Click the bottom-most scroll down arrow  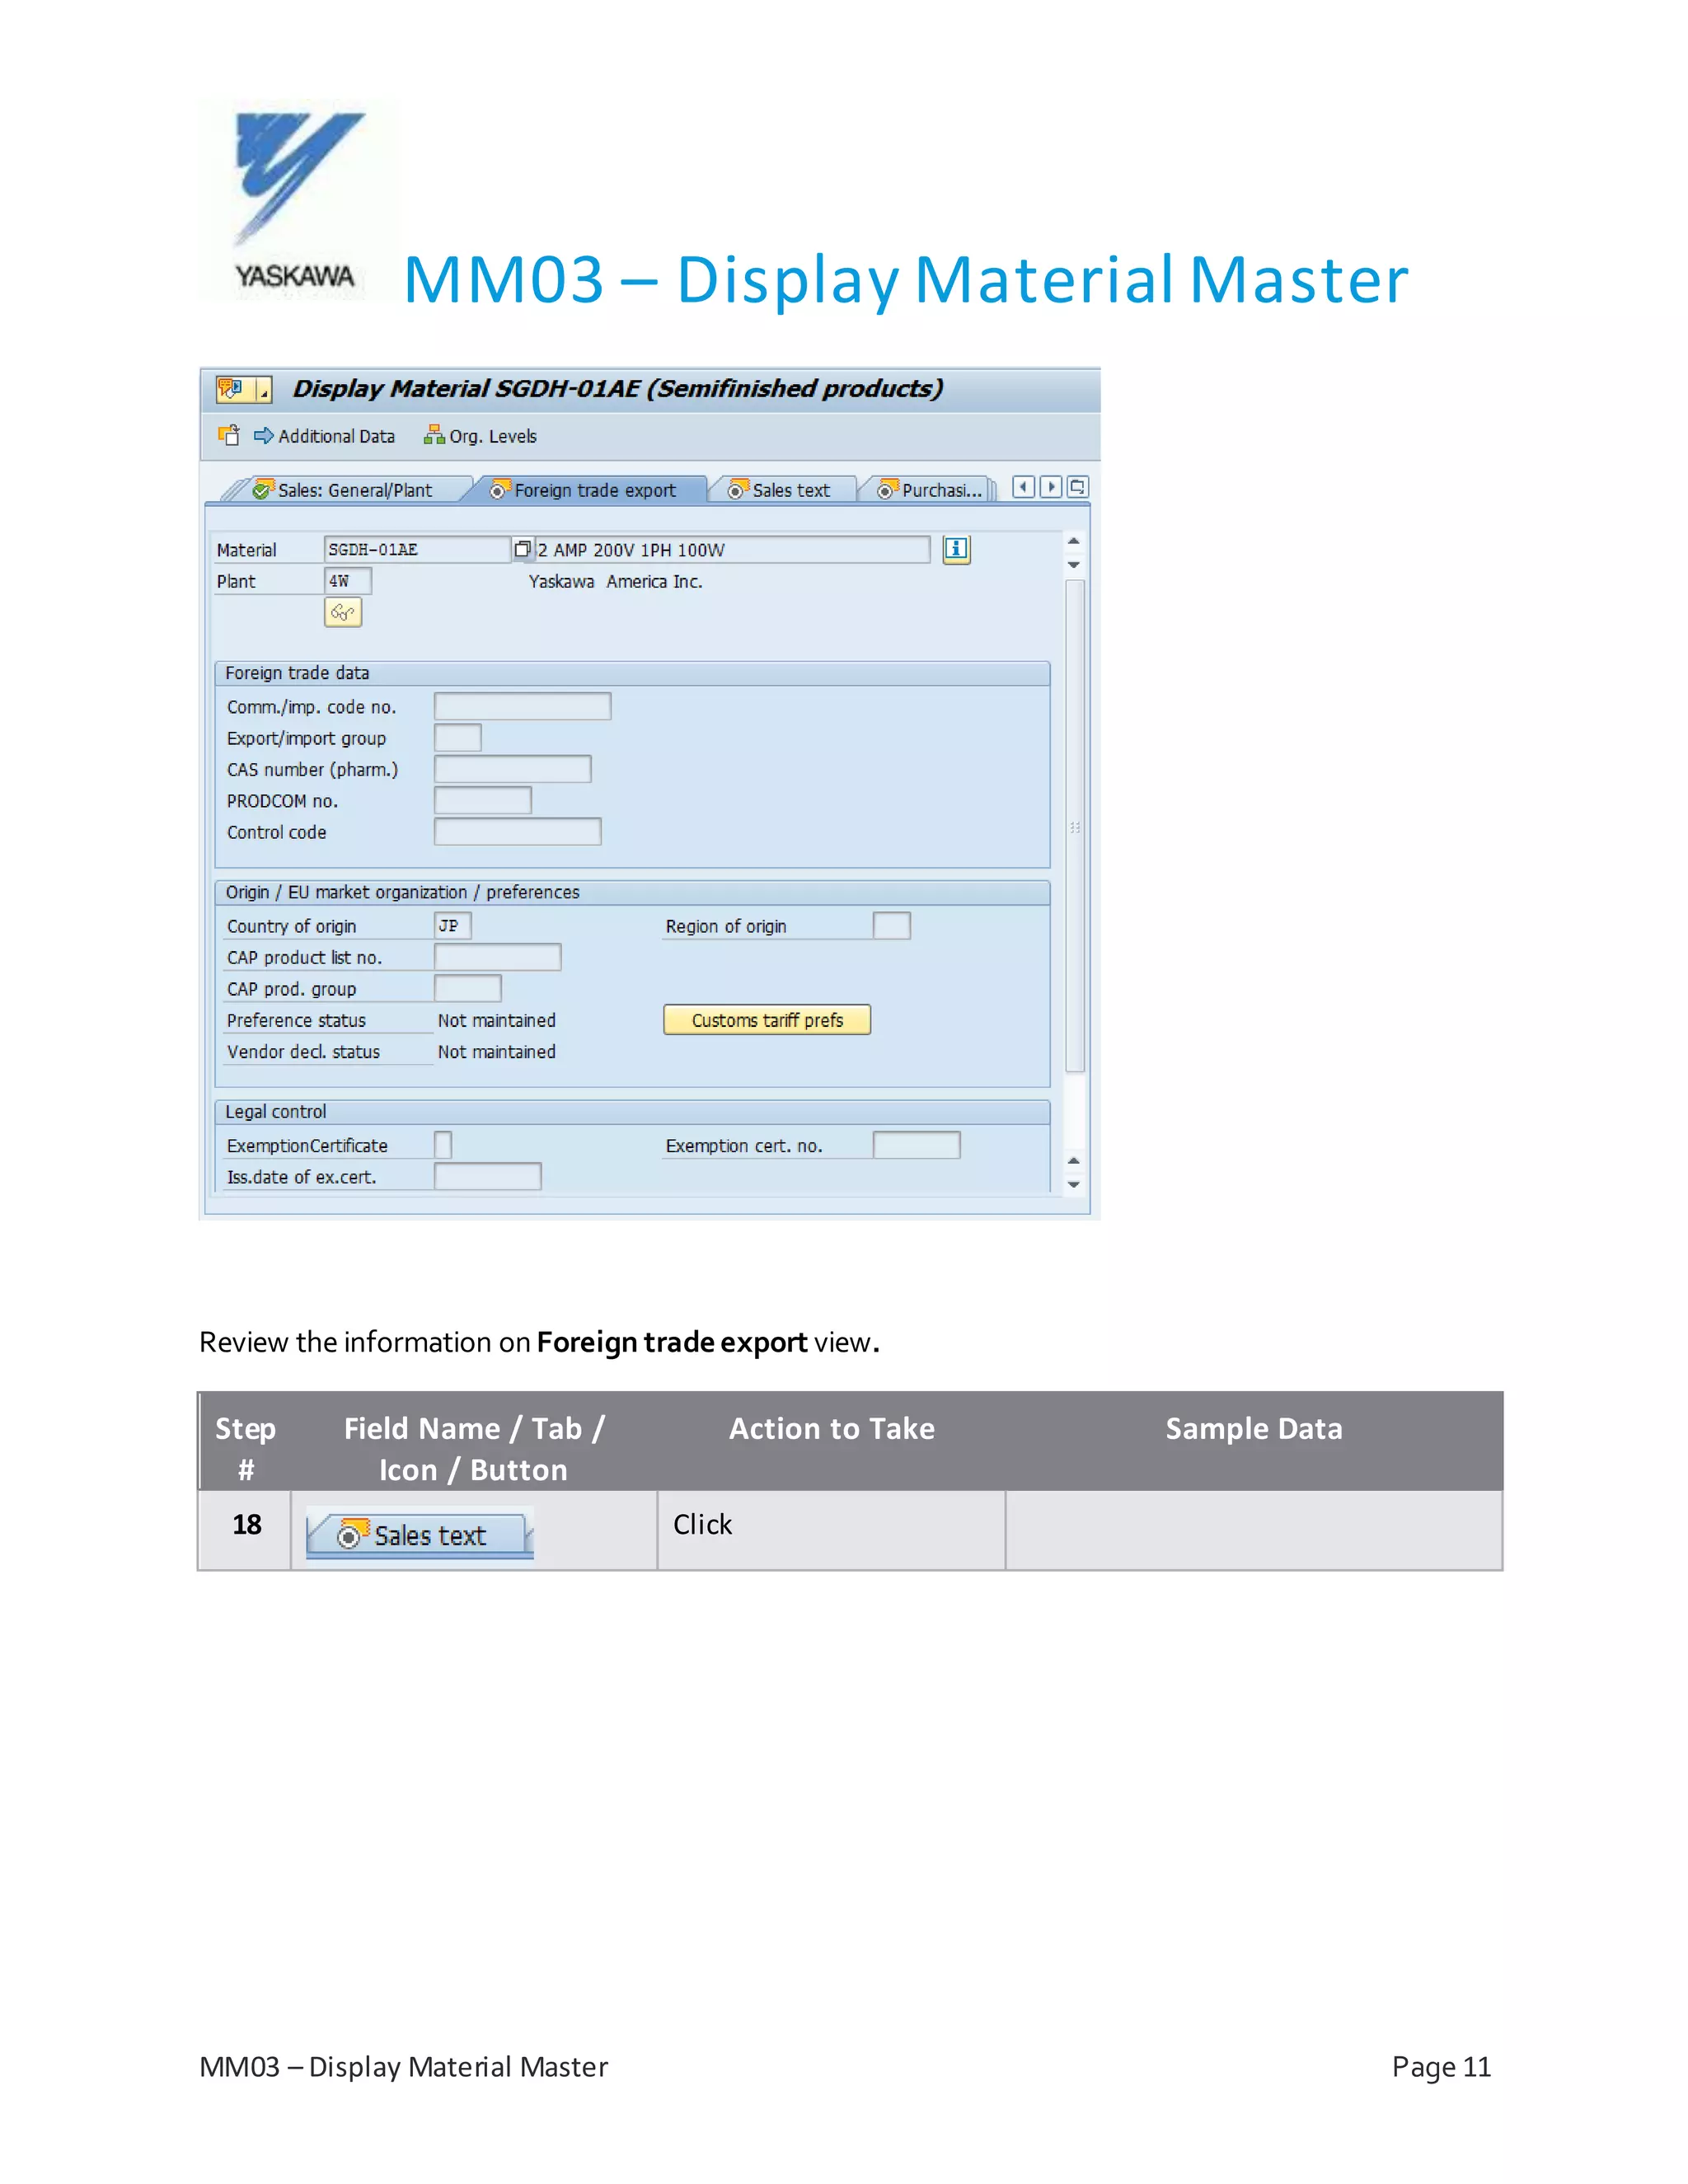pos(1074,1185)
